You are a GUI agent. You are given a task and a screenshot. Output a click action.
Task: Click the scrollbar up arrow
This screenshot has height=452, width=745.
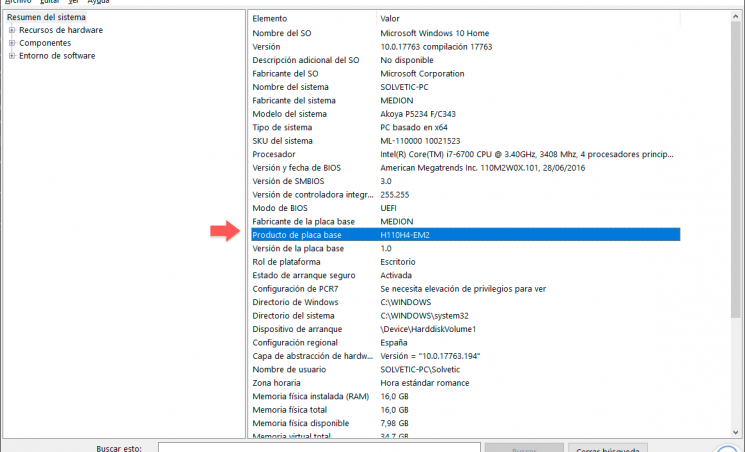[735, 17]
